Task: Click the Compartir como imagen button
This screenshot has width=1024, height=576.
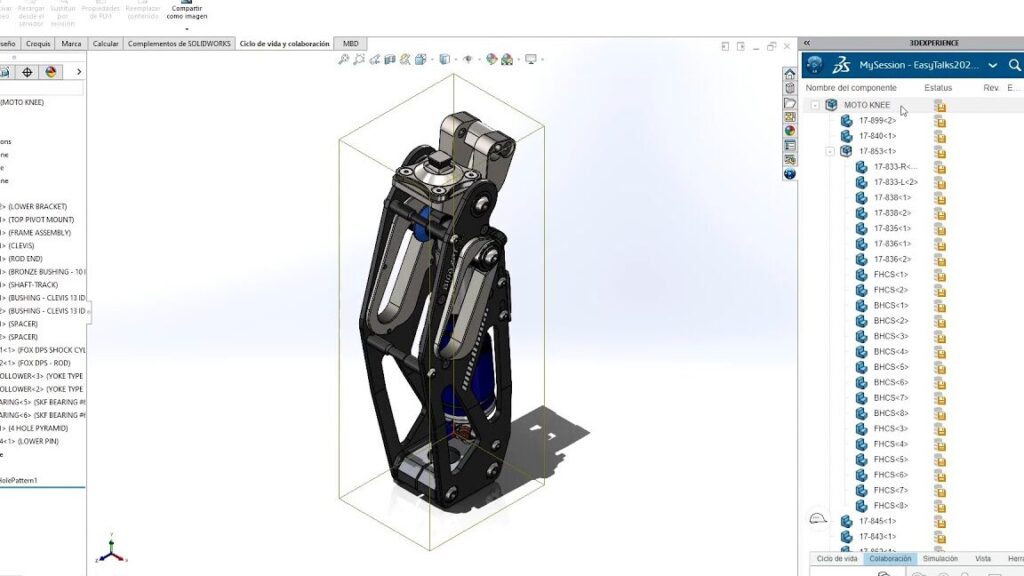Action: 187,12
